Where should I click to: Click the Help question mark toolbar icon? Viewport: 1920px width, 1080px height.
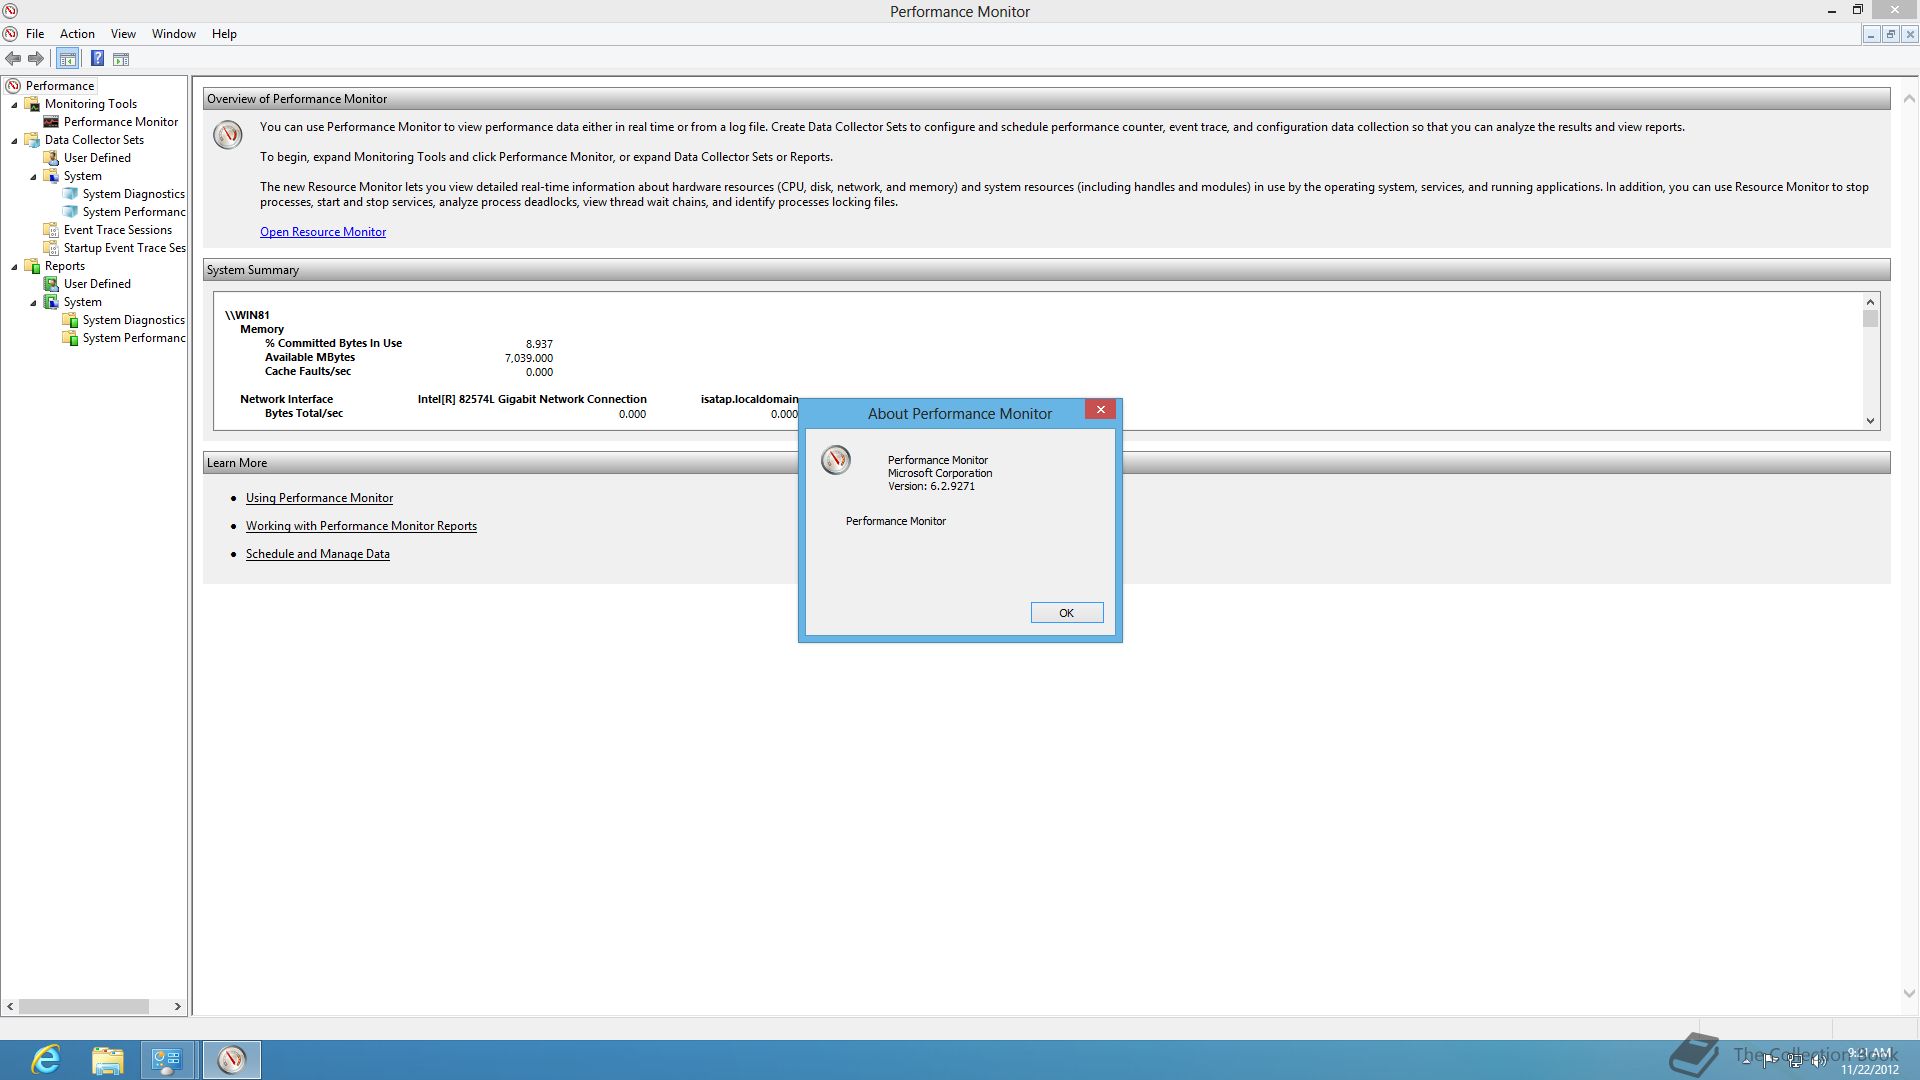[97, 59]
